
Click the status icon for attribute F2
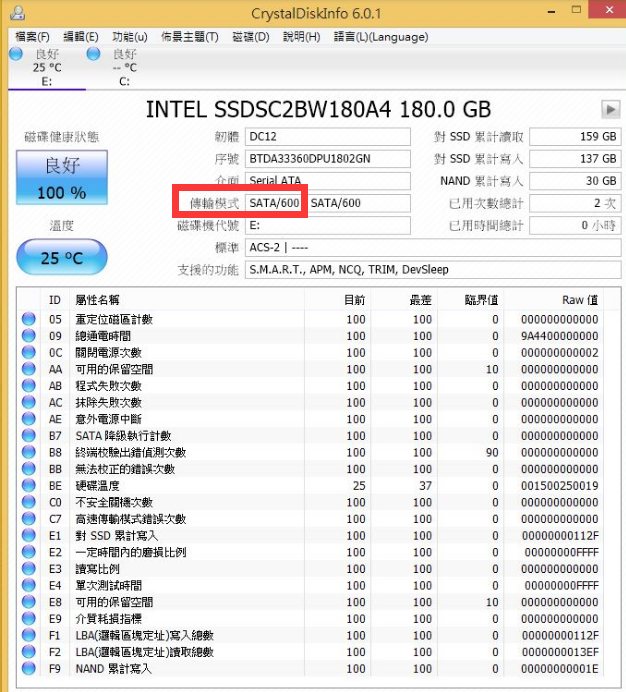coord(29,652)
